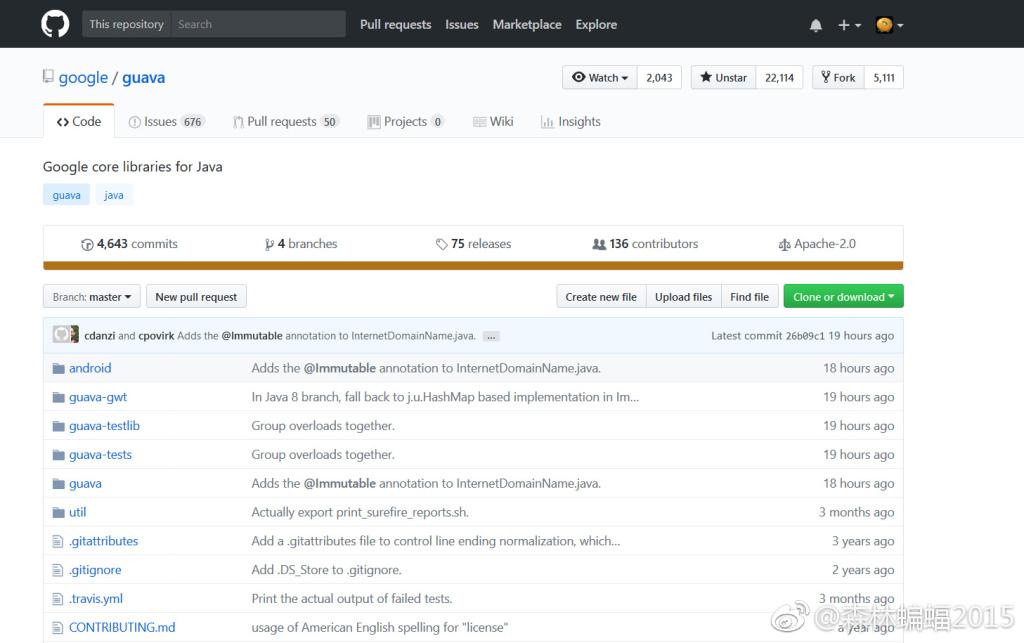
Task: Click the guava-testlib folder icon
Action: coord(59,426)
